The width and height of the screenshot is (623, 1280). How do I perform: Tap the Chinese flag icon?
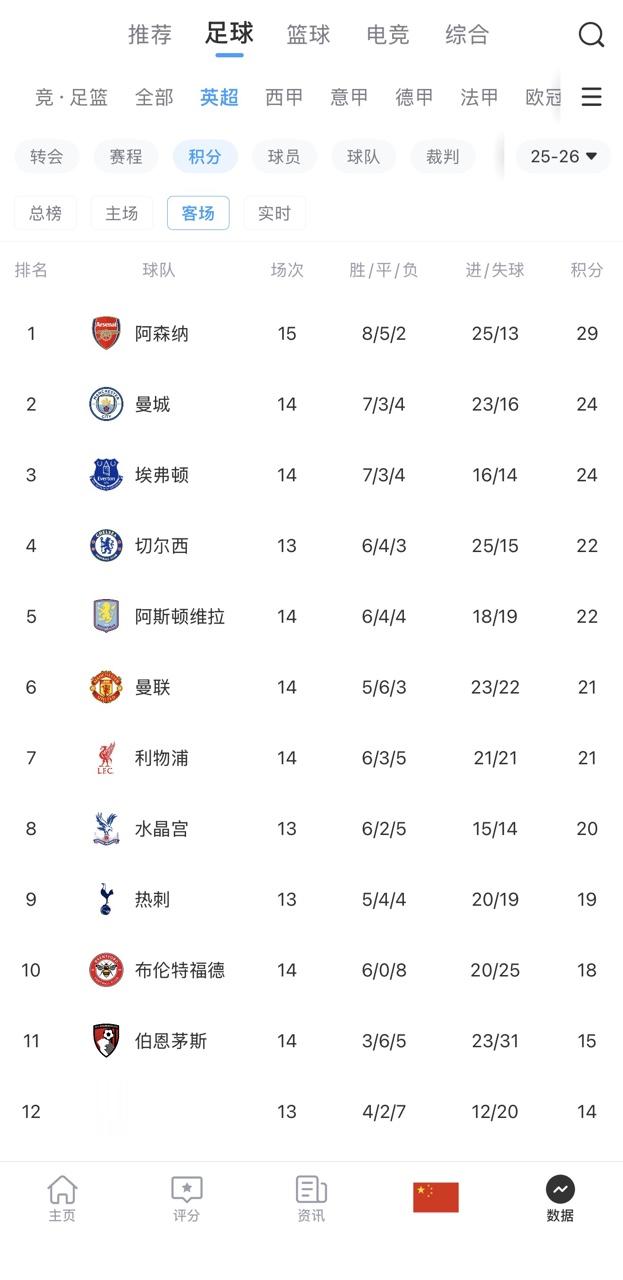(436, 1197)
